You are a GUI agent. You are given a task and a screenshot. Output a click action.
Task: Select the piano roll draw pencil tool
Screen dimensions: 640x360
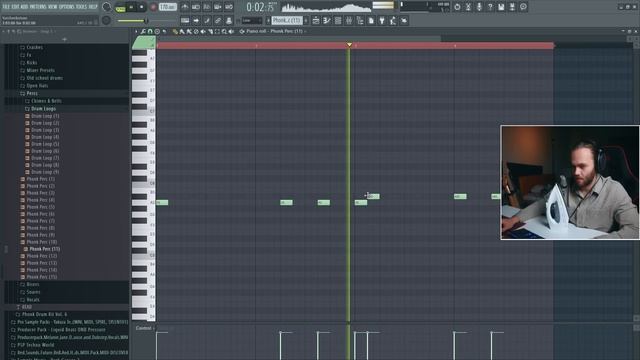pos(175,31)
